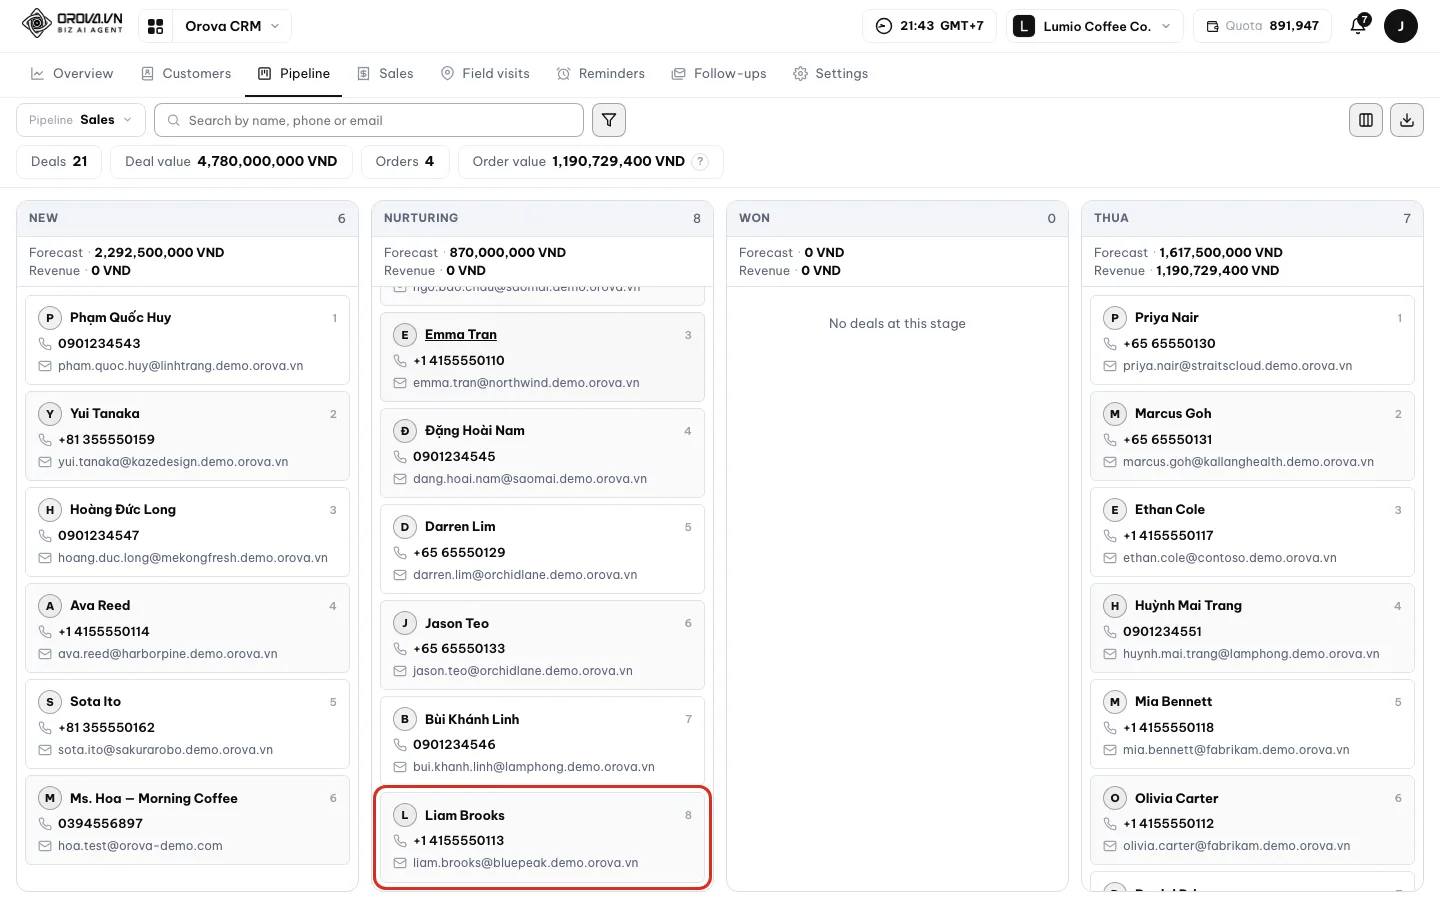The image size is (1440, 900).
Task: Click the email hoa.test@orova-demo.com
Action: (x=140, y=846)
